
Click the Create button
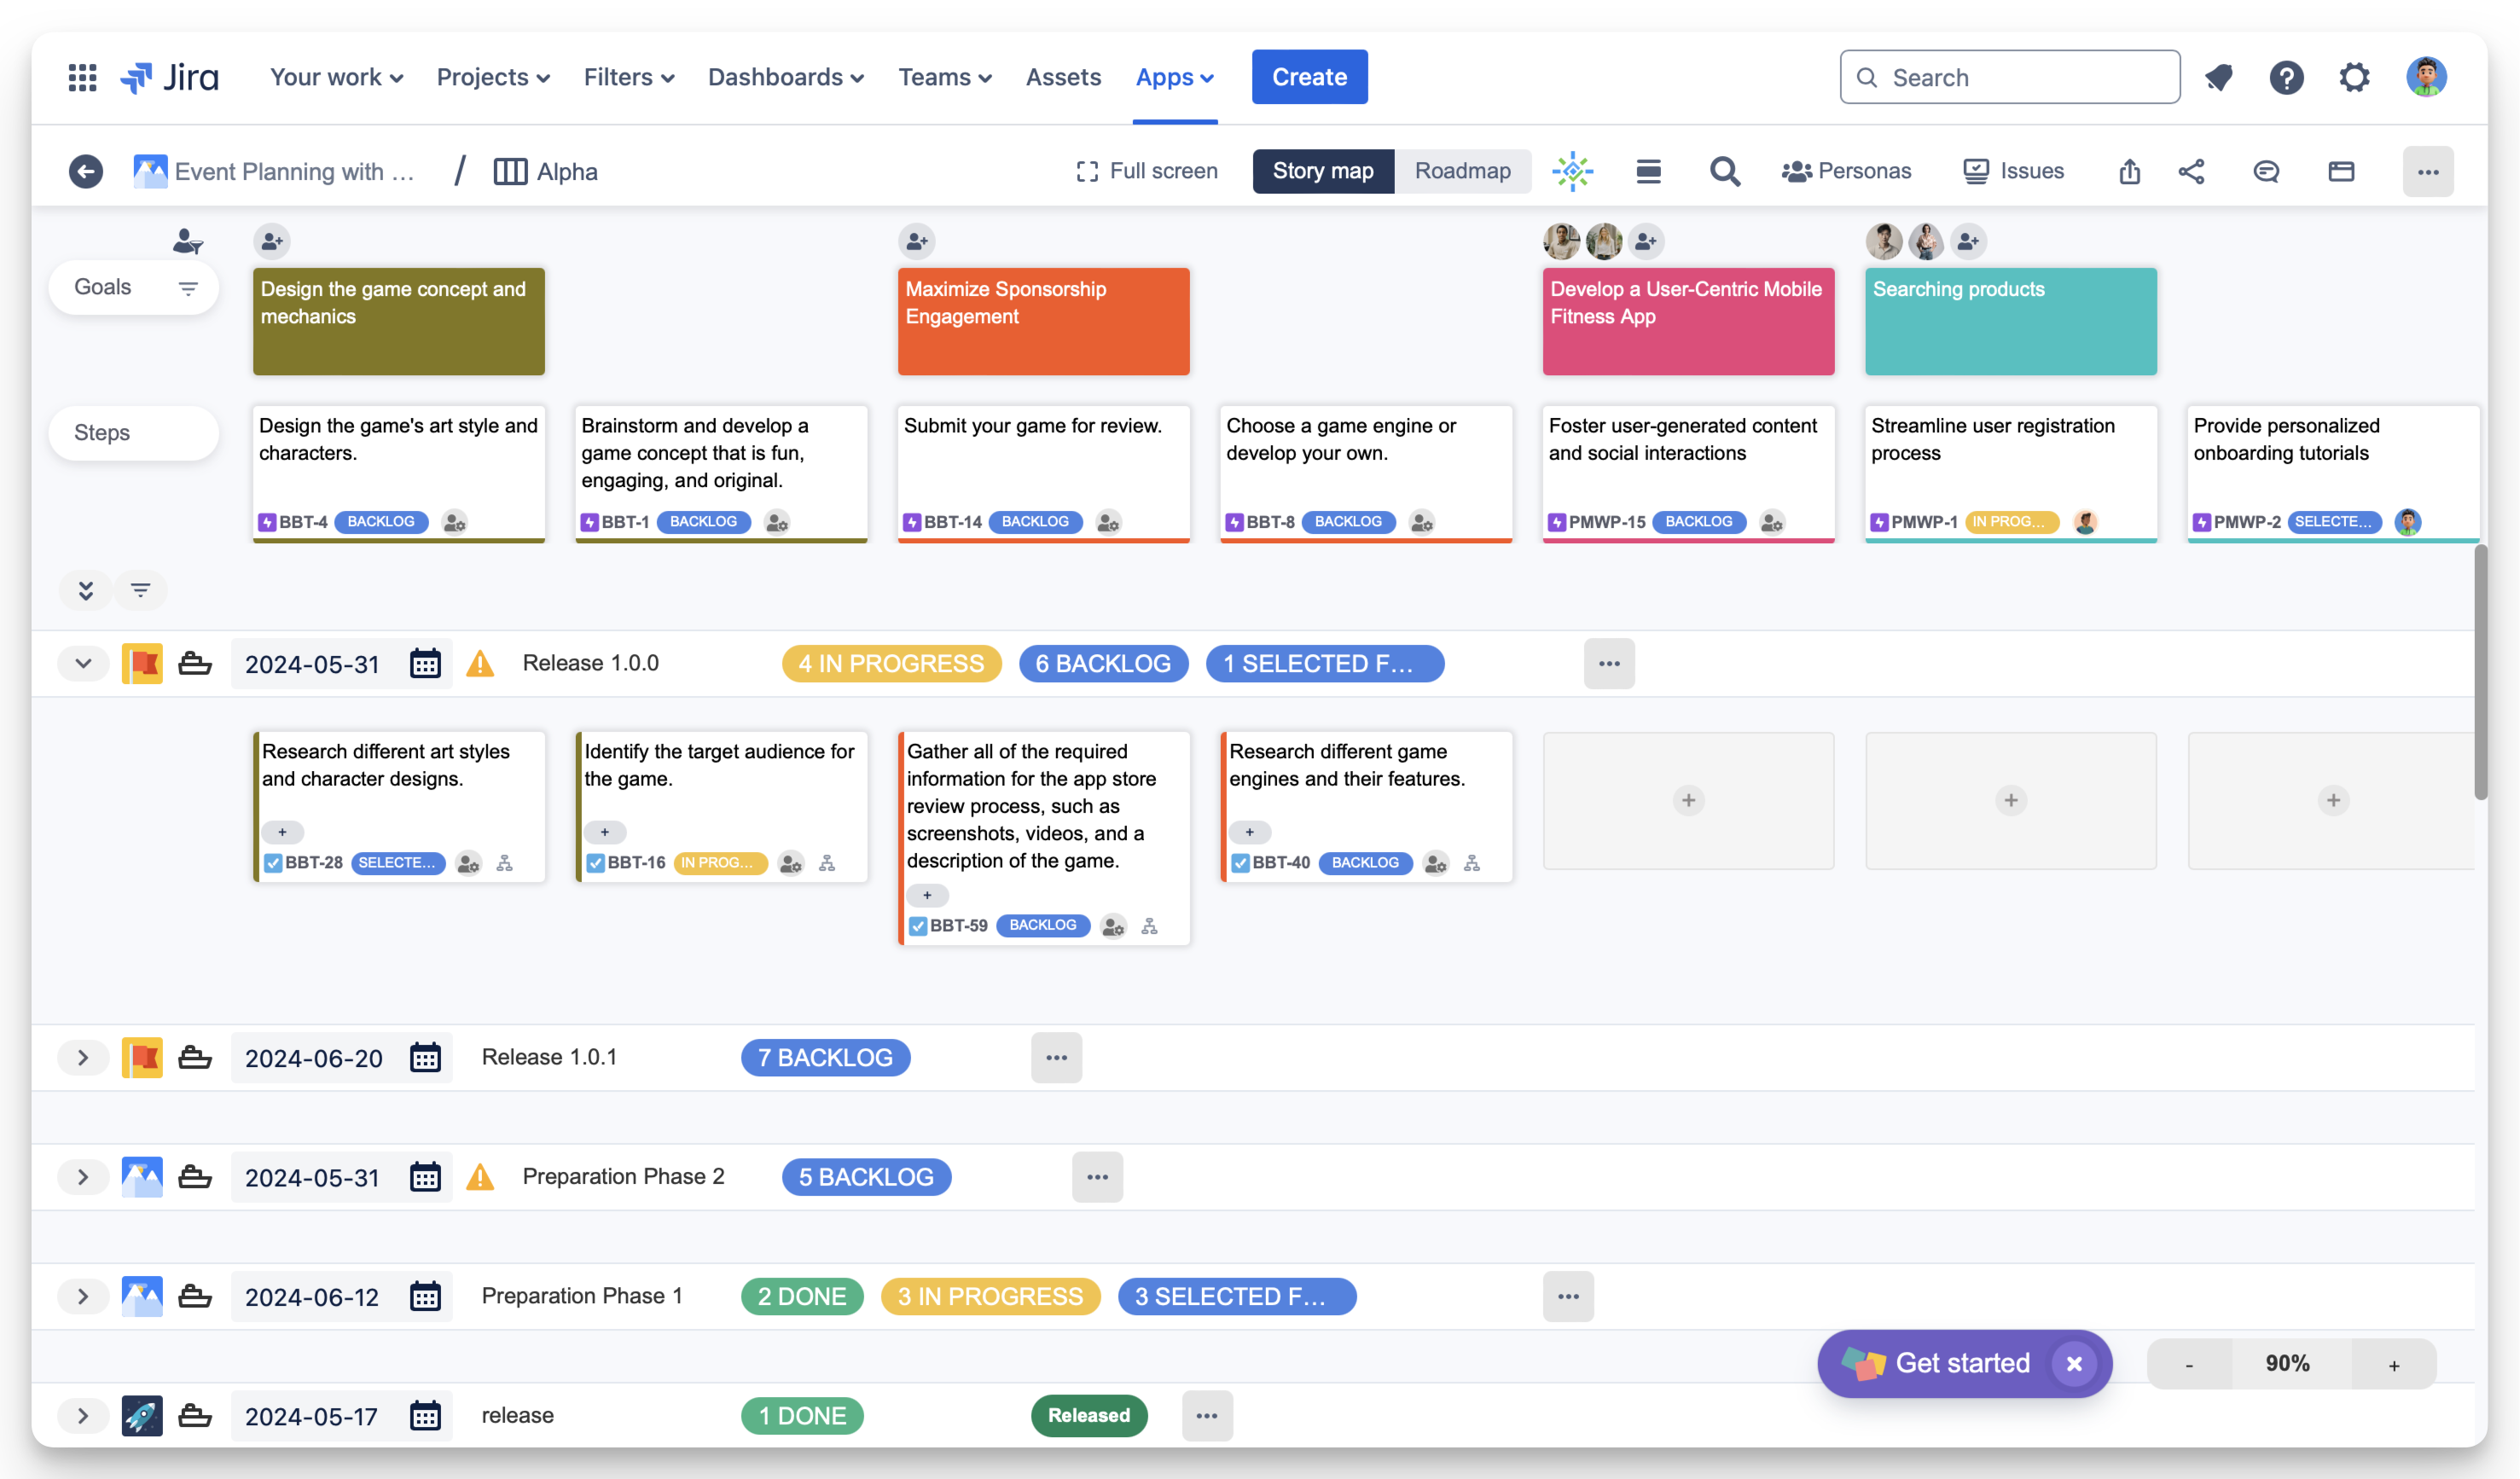[x=1309, y=77]
